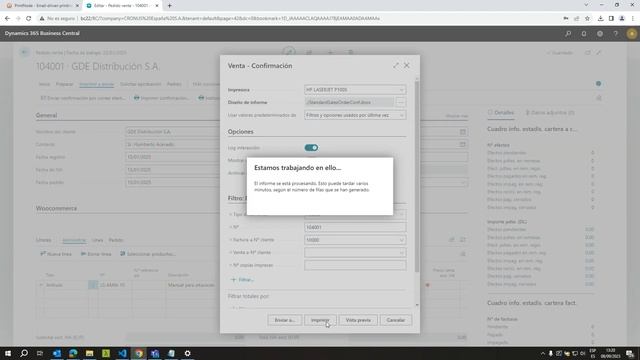This screenshot has width=640, height=360.
Task: Click the Nº copias impresas filter field
Action: click(x=355, y=265)
